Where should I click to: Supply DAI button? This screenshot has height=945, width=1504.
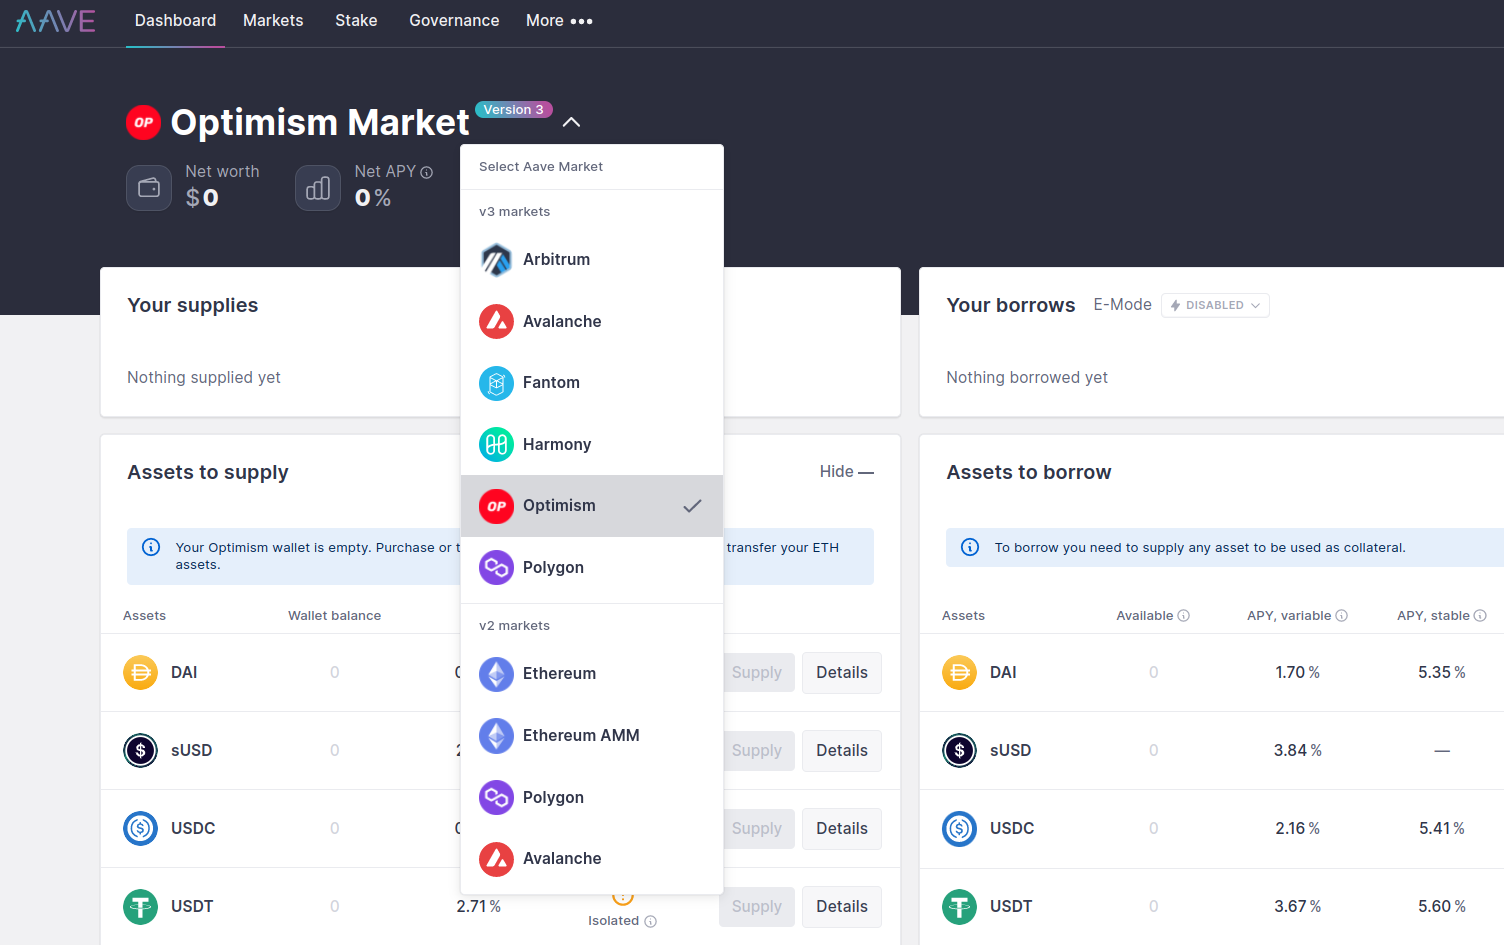757,673
